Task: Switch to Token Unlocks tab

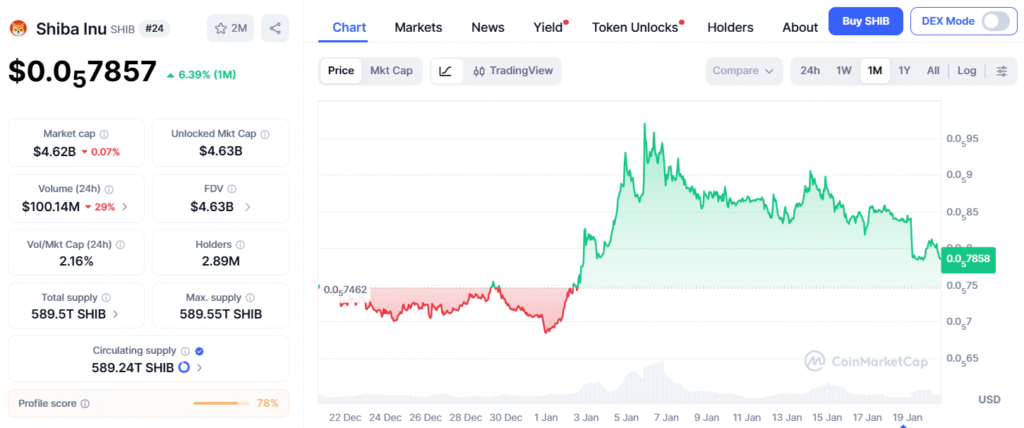Action: click(x=635, y=27)
